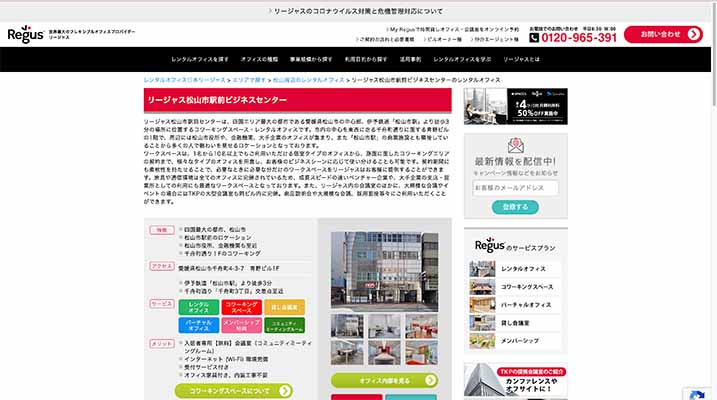This screenshot has width=717, height=400.
Task: Focus the お客様のメールアドレス email field
Action: click(x=516, y=188)
